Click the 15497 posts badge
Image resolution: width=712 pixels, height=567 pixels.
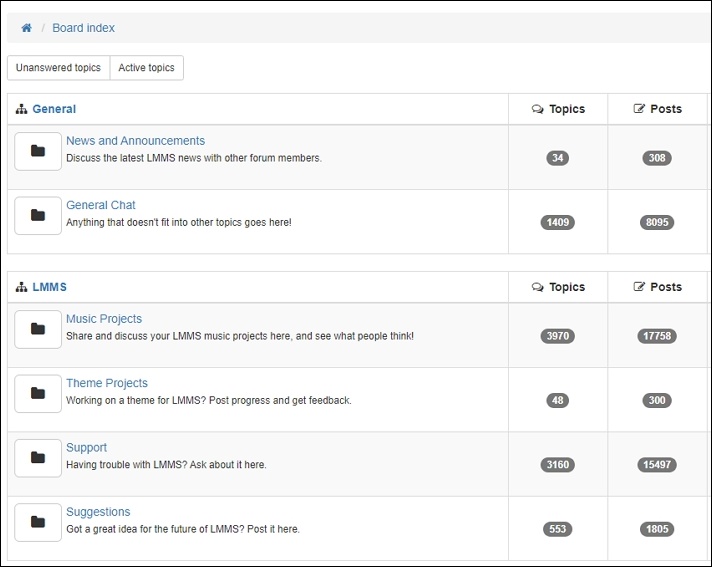tap(657, 465)
